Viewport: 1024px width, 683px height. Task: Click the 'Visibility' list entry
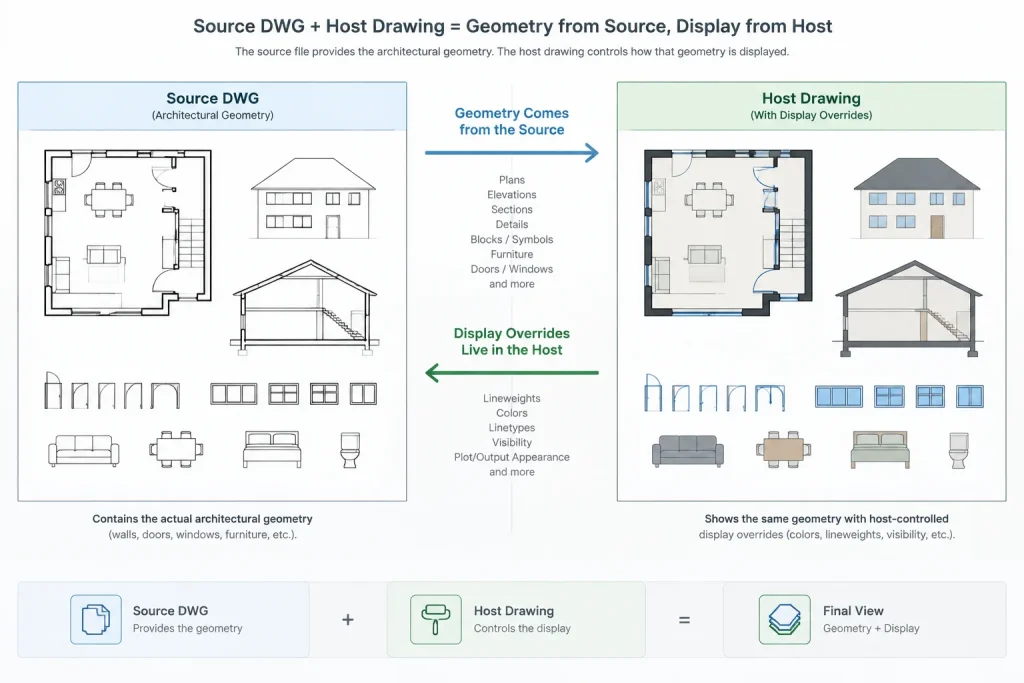pyautogui.click(x=512, y=443)
